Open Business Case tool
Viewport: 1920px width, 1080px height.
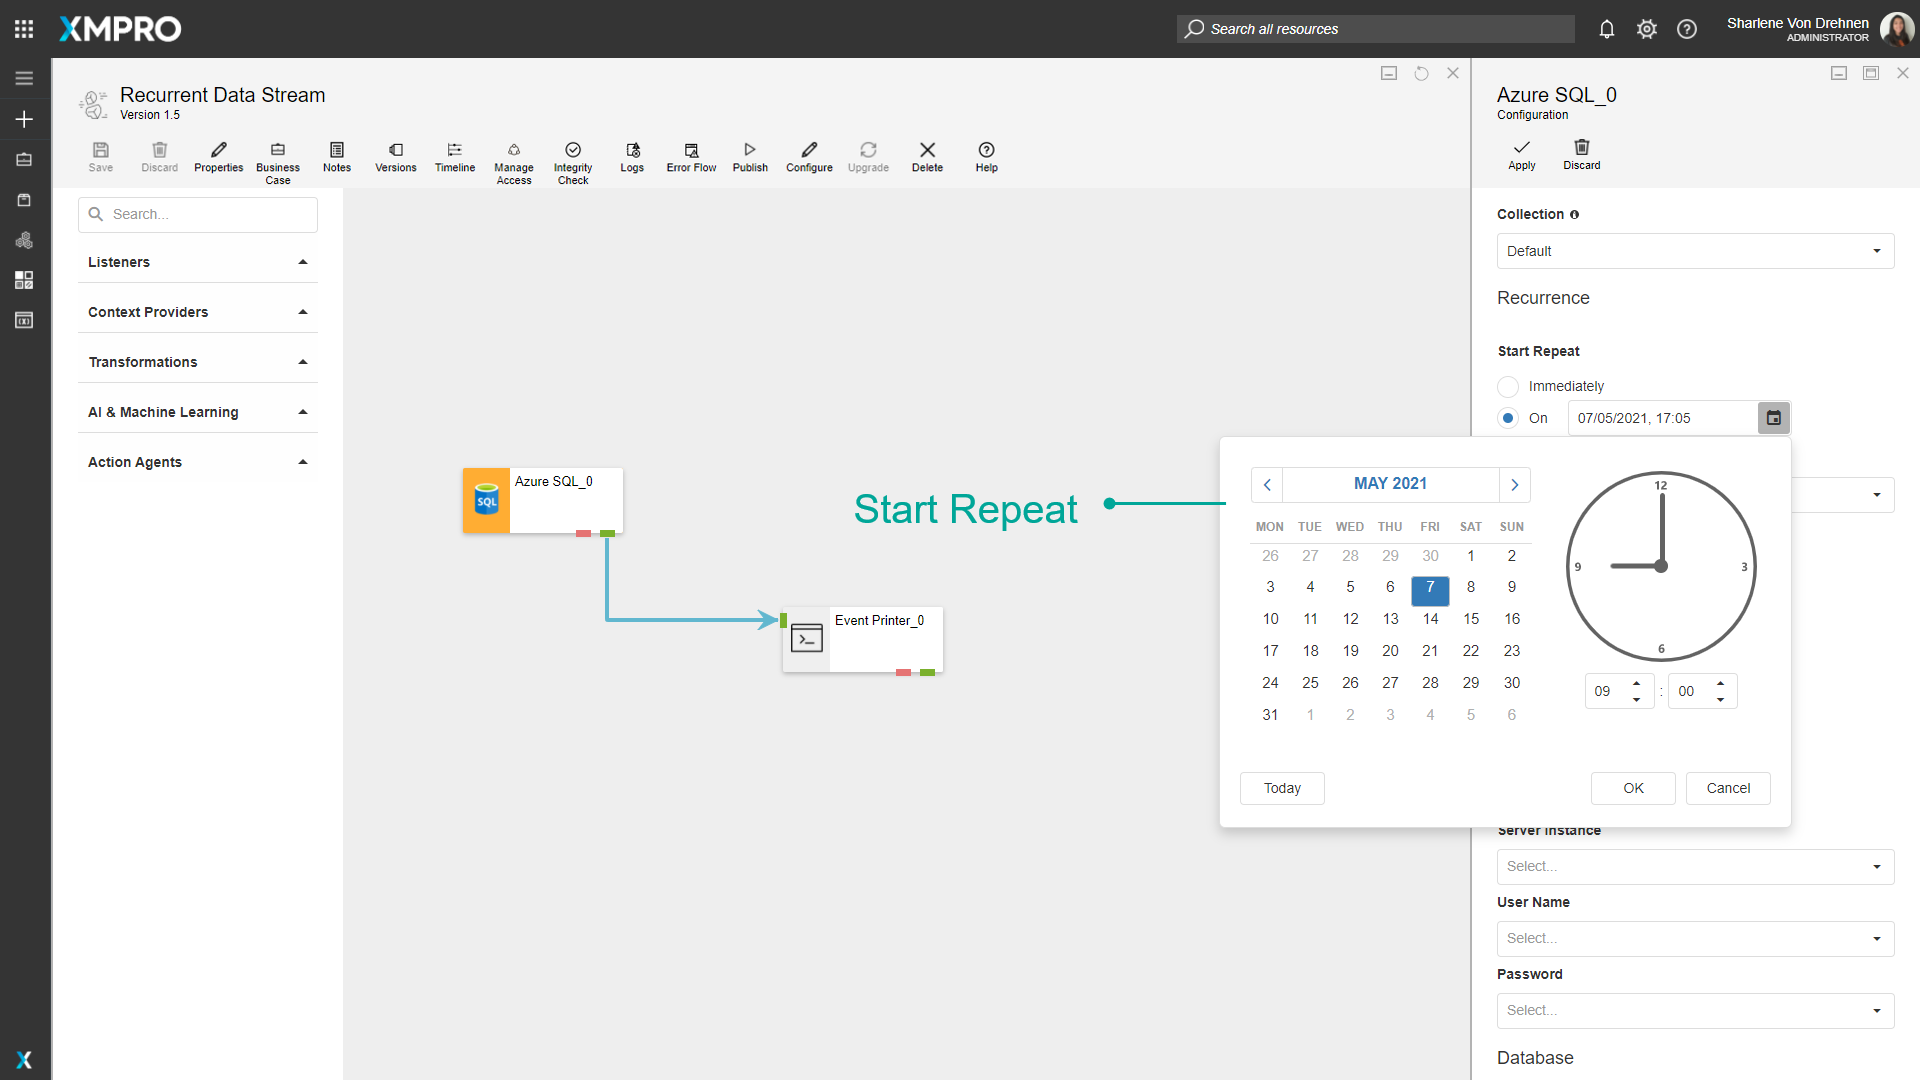point(278,163)
